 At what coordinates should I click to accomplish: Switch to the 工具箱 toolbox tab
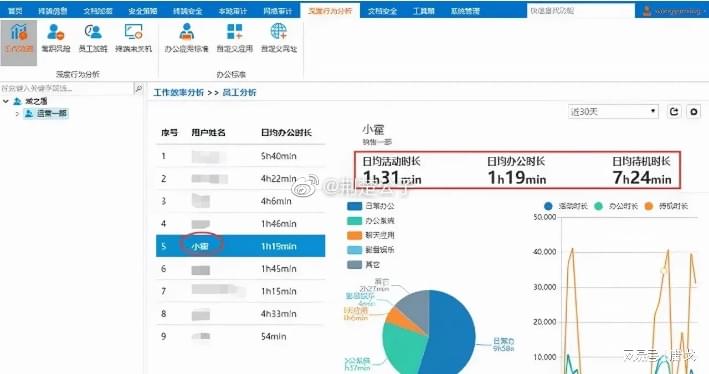pyautogui.click(x=424, y=11)
